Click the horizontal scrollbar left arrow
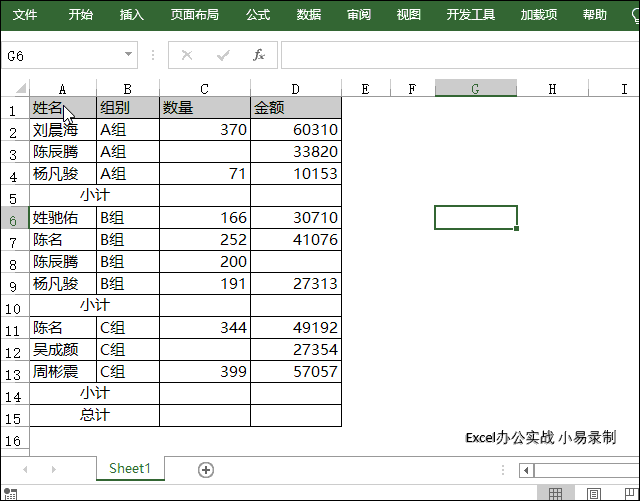Viewport: 640px width, 501px height. pyautogui.click(x=526, y=470)
